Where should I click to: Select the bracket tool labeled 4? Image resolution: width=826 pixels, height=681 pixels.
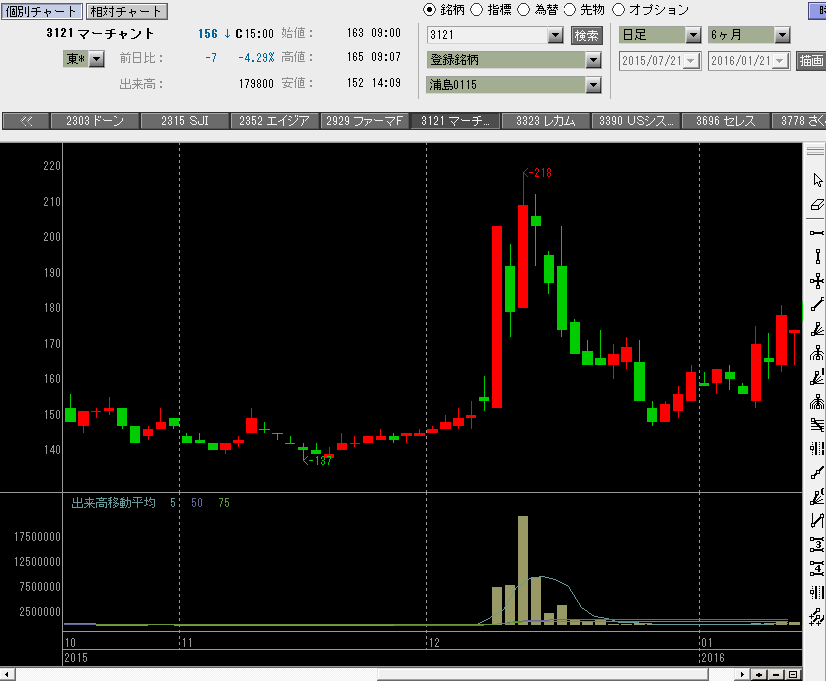[817, 569]
